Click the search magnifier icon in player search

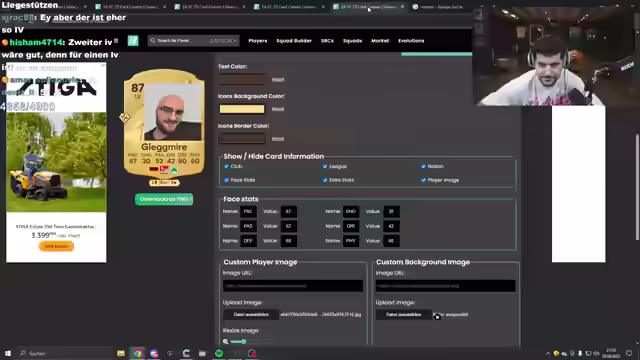point(153,41)
